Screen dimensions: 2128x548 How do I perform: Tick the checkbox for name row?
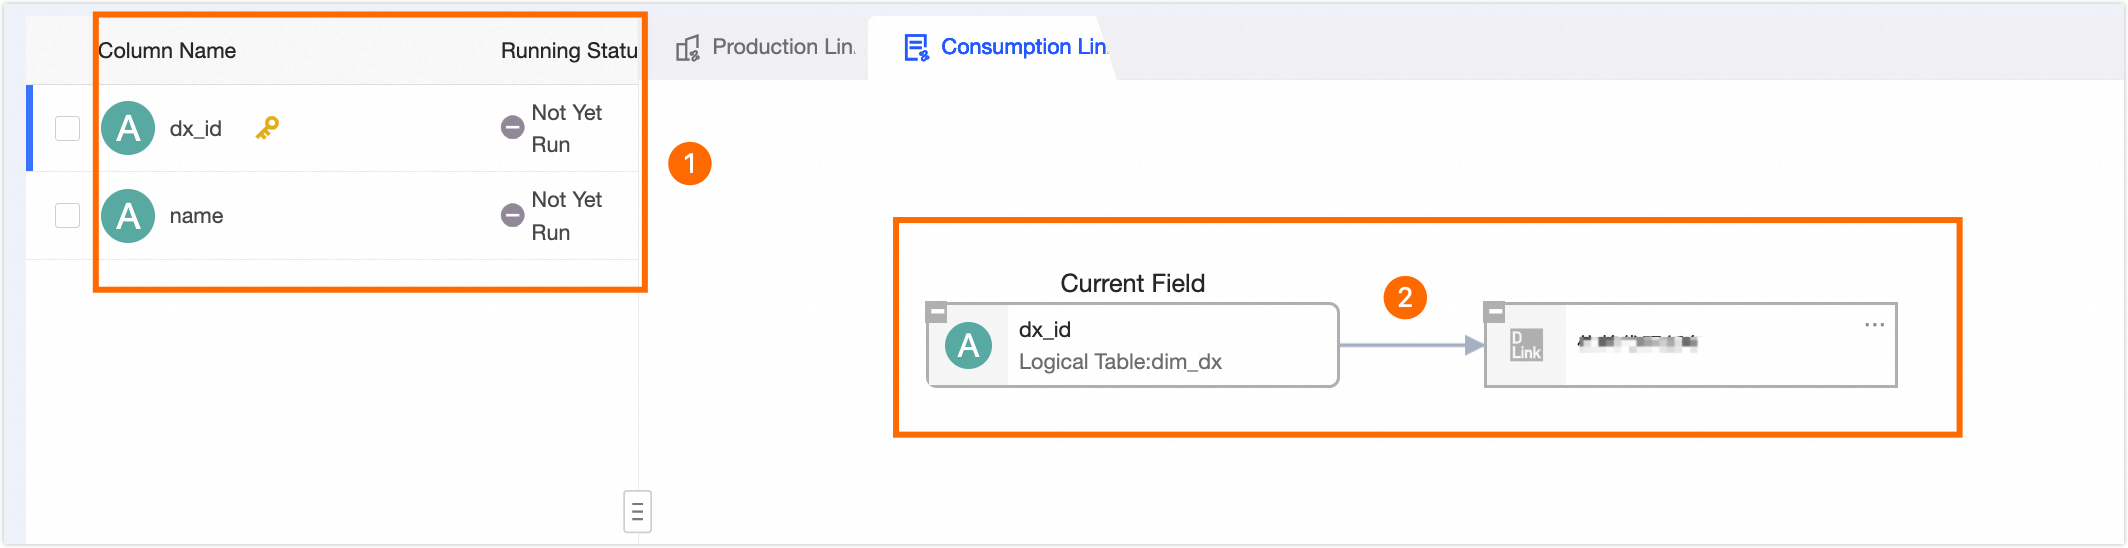coord(67,216)
